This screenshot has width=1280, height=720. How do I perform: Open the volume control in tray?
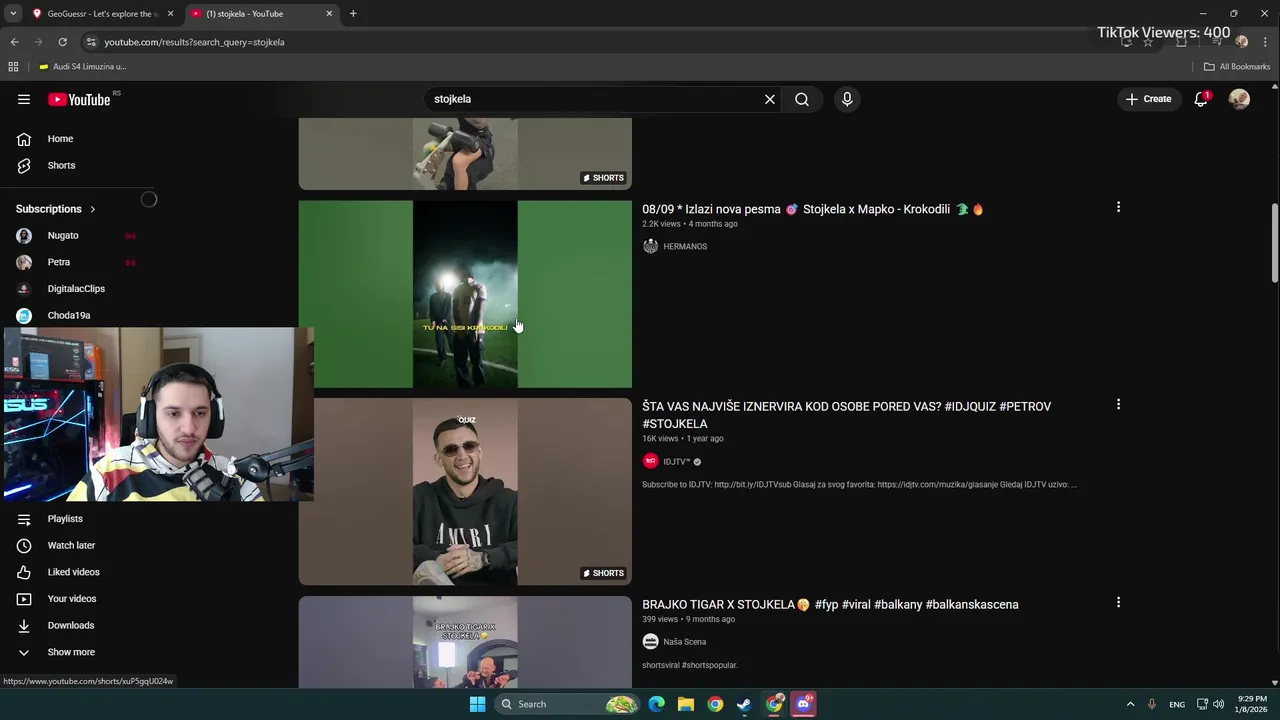1218,704
